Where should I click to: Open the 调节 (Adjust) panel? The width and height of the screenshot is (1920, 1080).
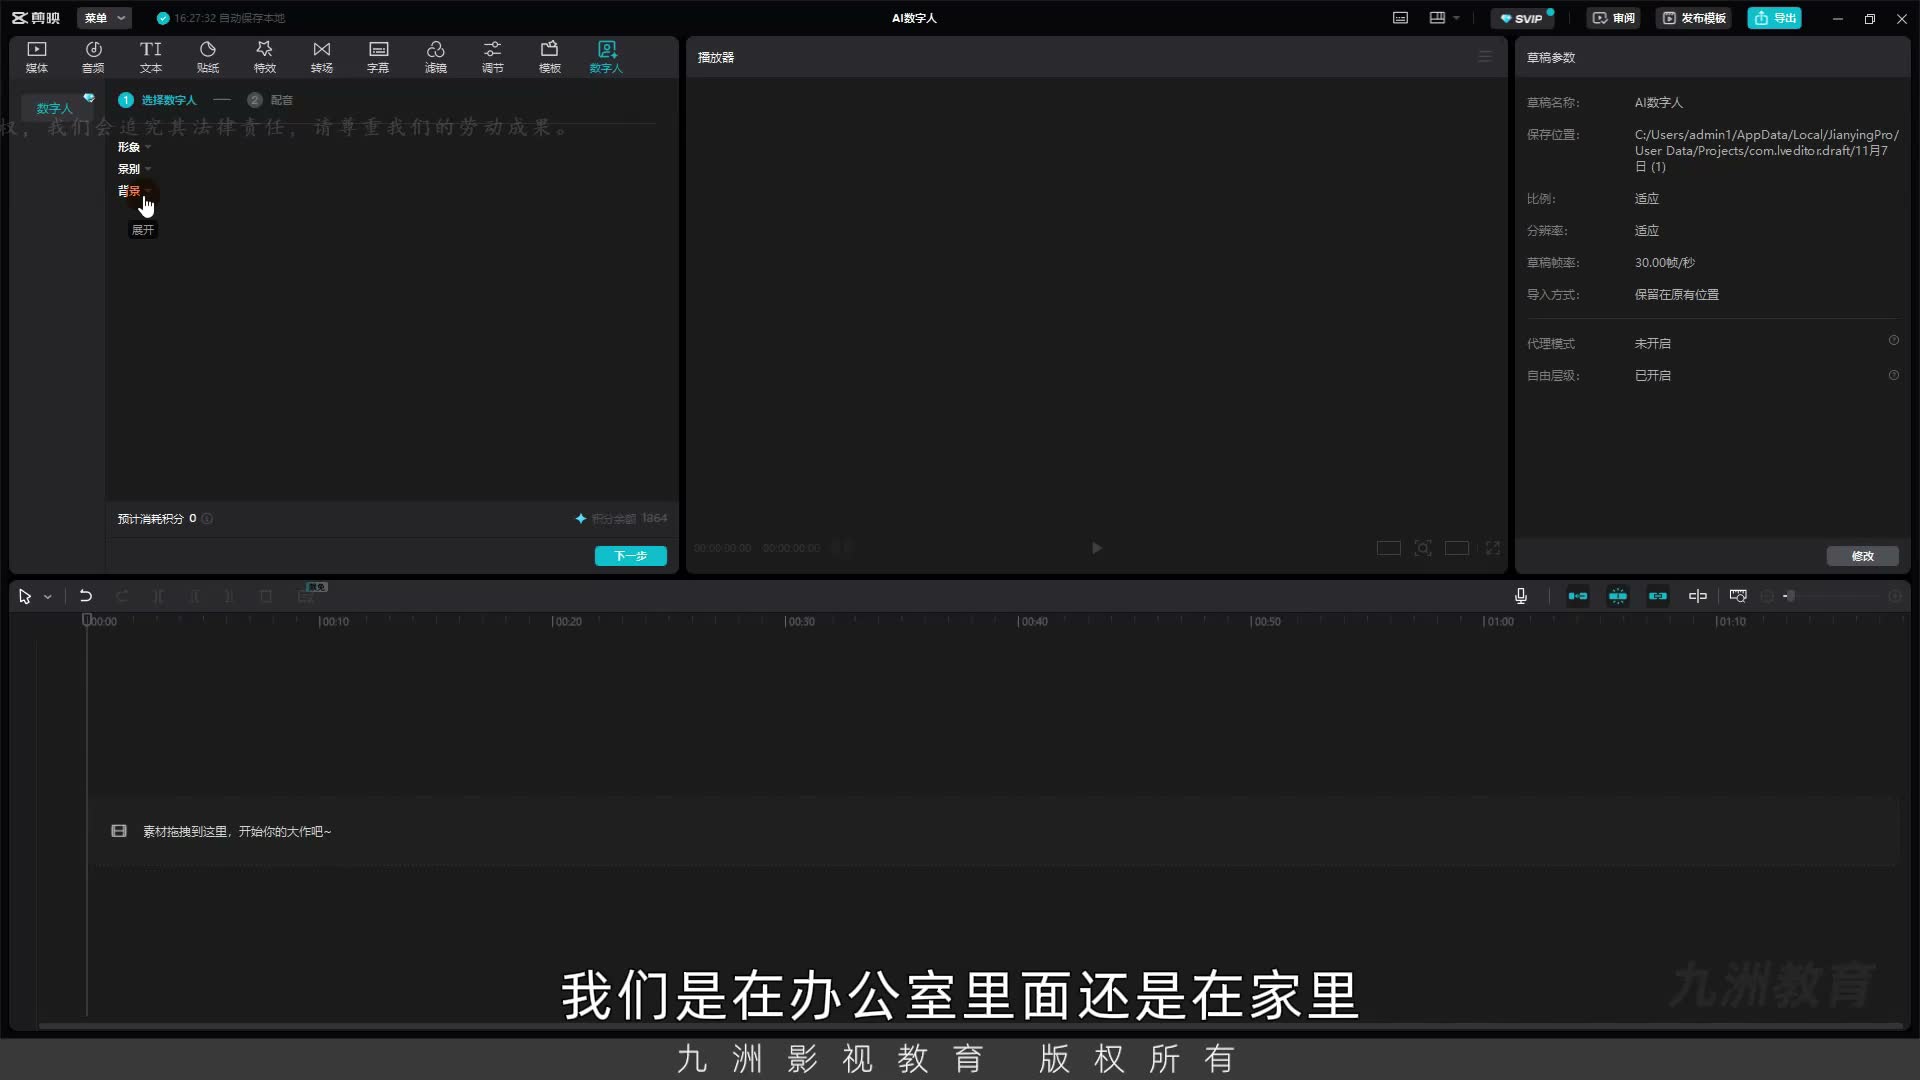click(x=493, y=57)
